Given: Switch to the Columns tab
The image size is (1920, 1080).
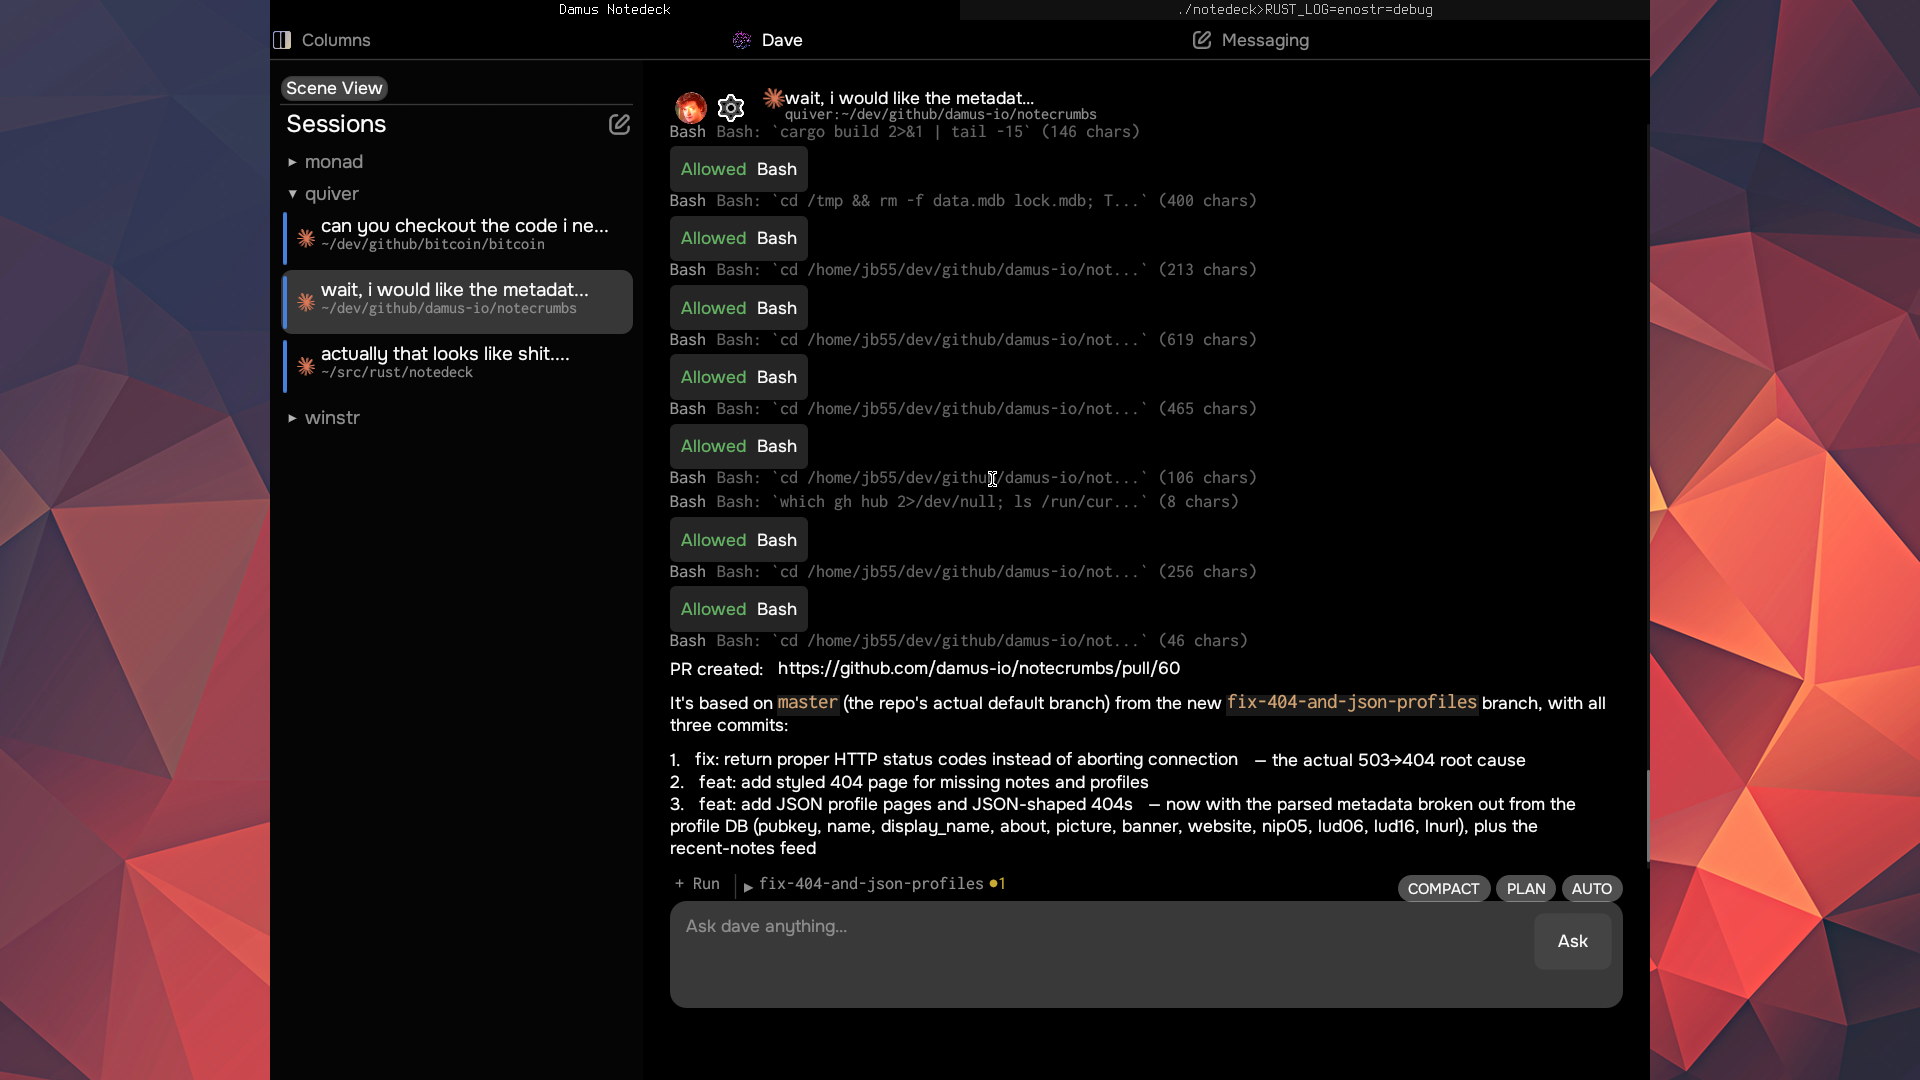Looking at the screenshot, I should tap(322, 40).
